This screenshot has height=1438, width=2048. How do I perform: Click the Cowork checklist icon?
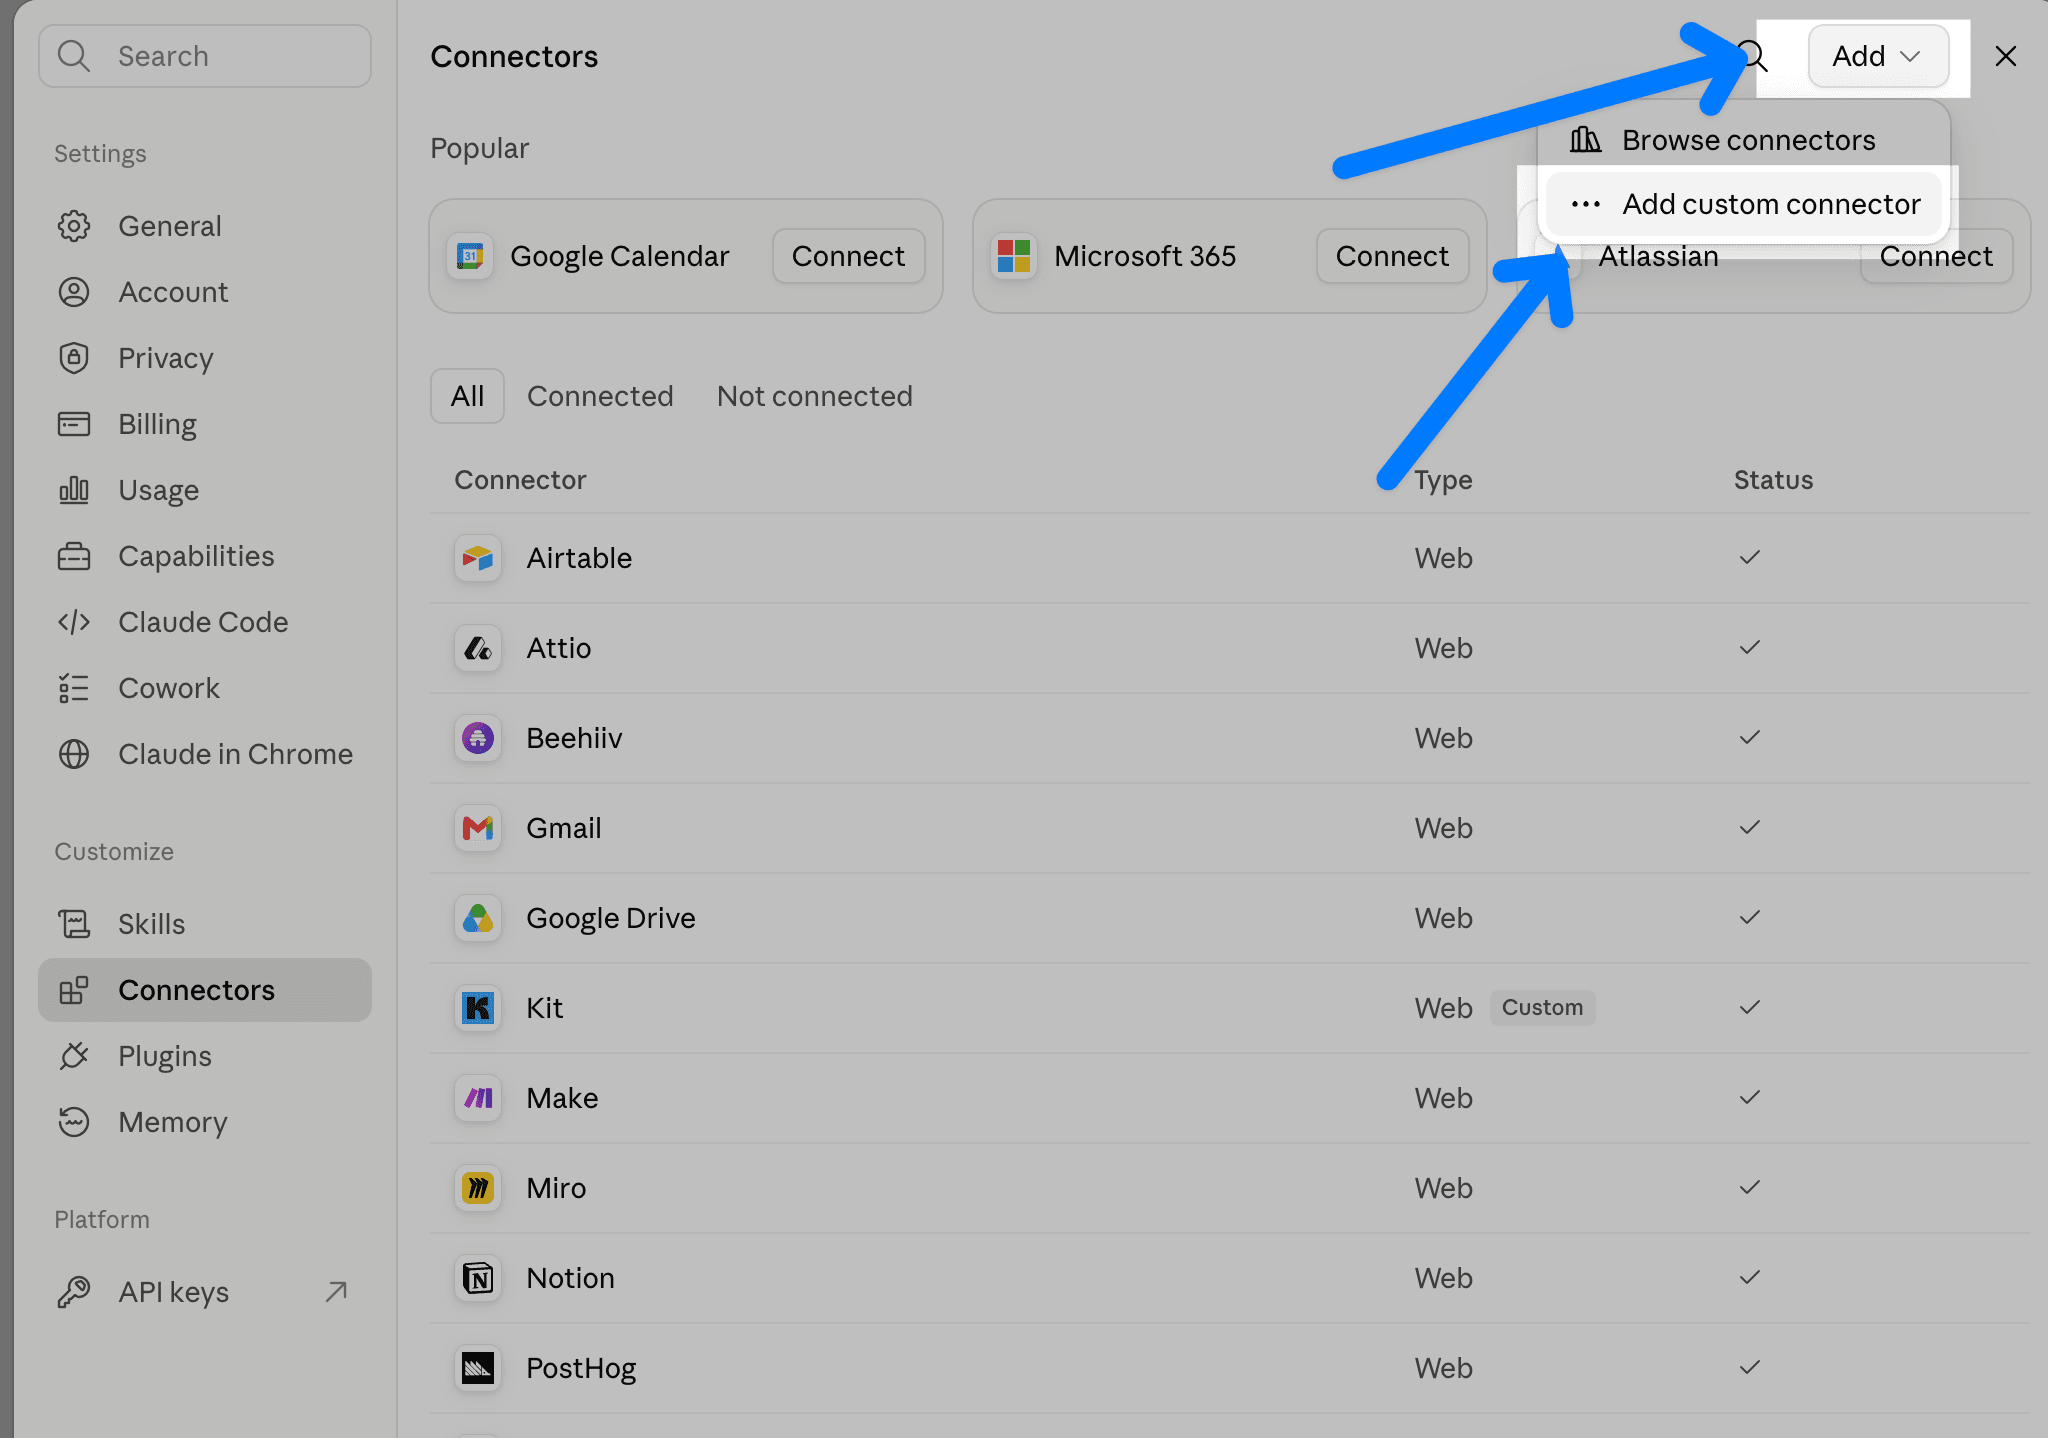click(74, 688)
